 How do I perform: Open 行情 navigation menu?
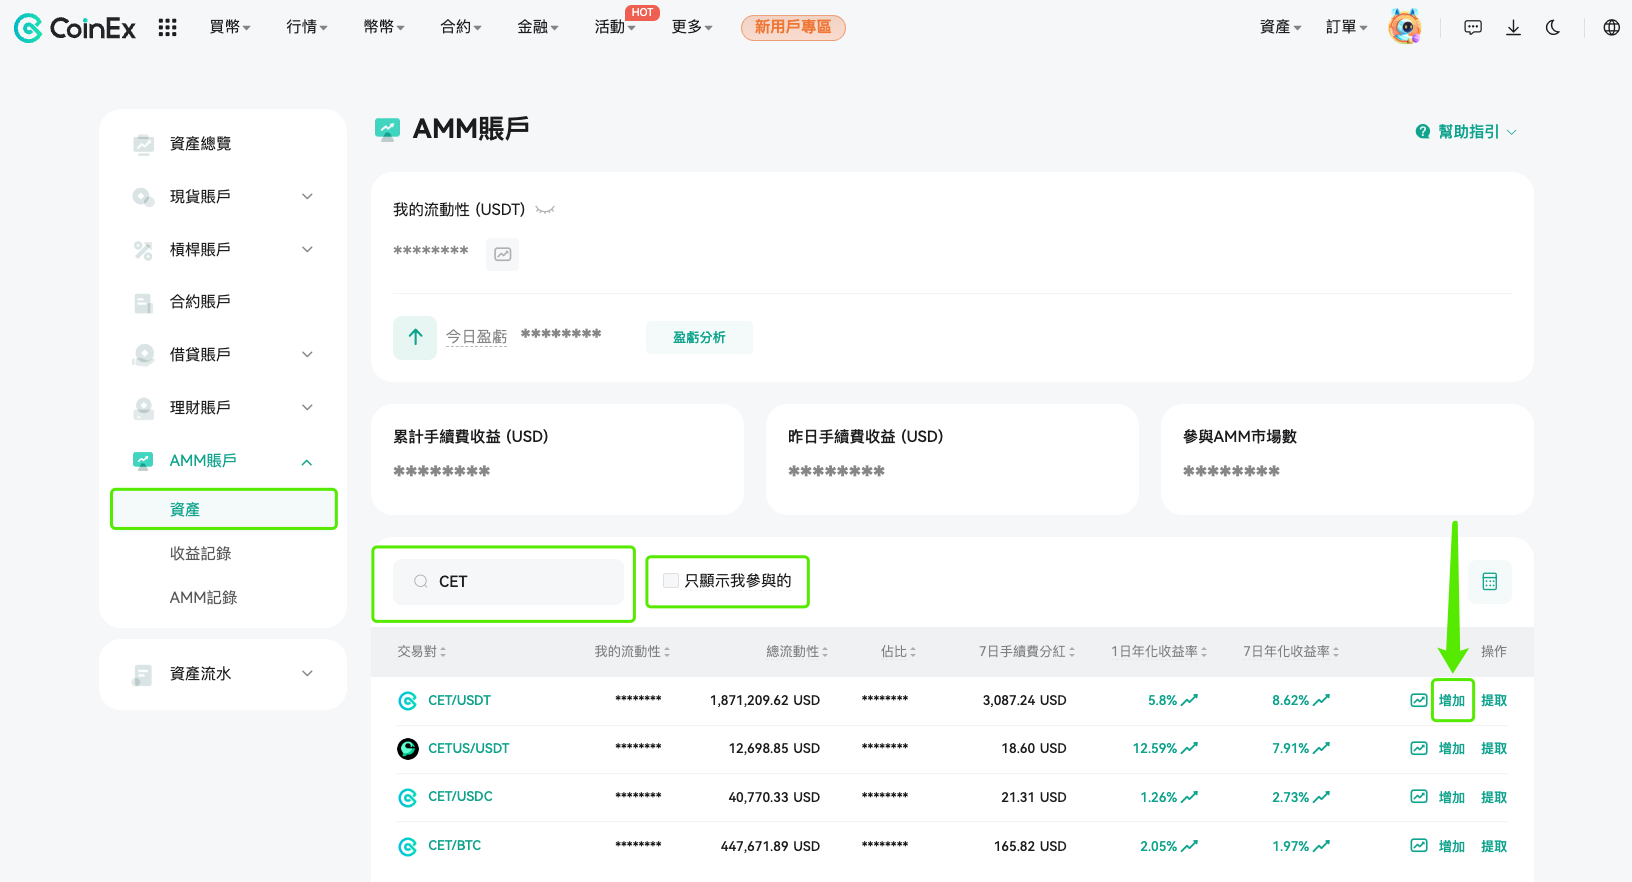point(307,27)
